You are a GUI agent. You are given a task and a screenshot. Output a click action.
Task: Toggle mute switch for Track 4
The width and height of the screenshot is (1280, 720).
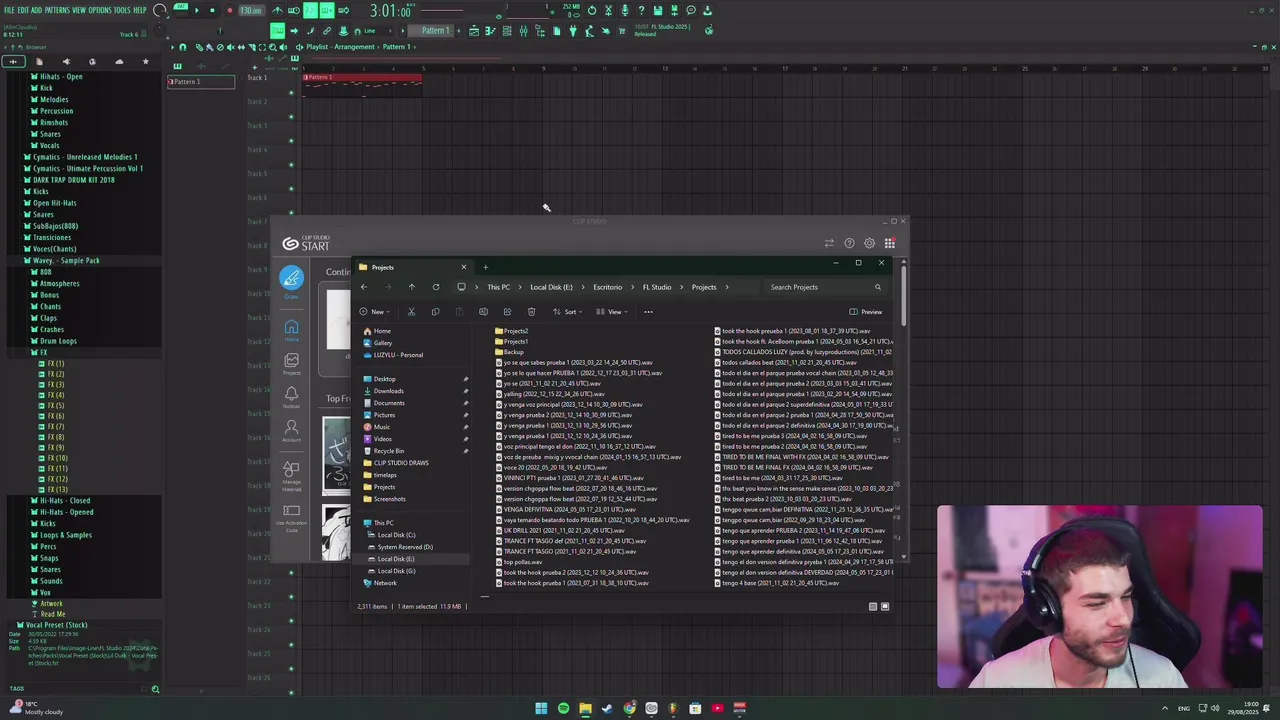click(291, 165)
